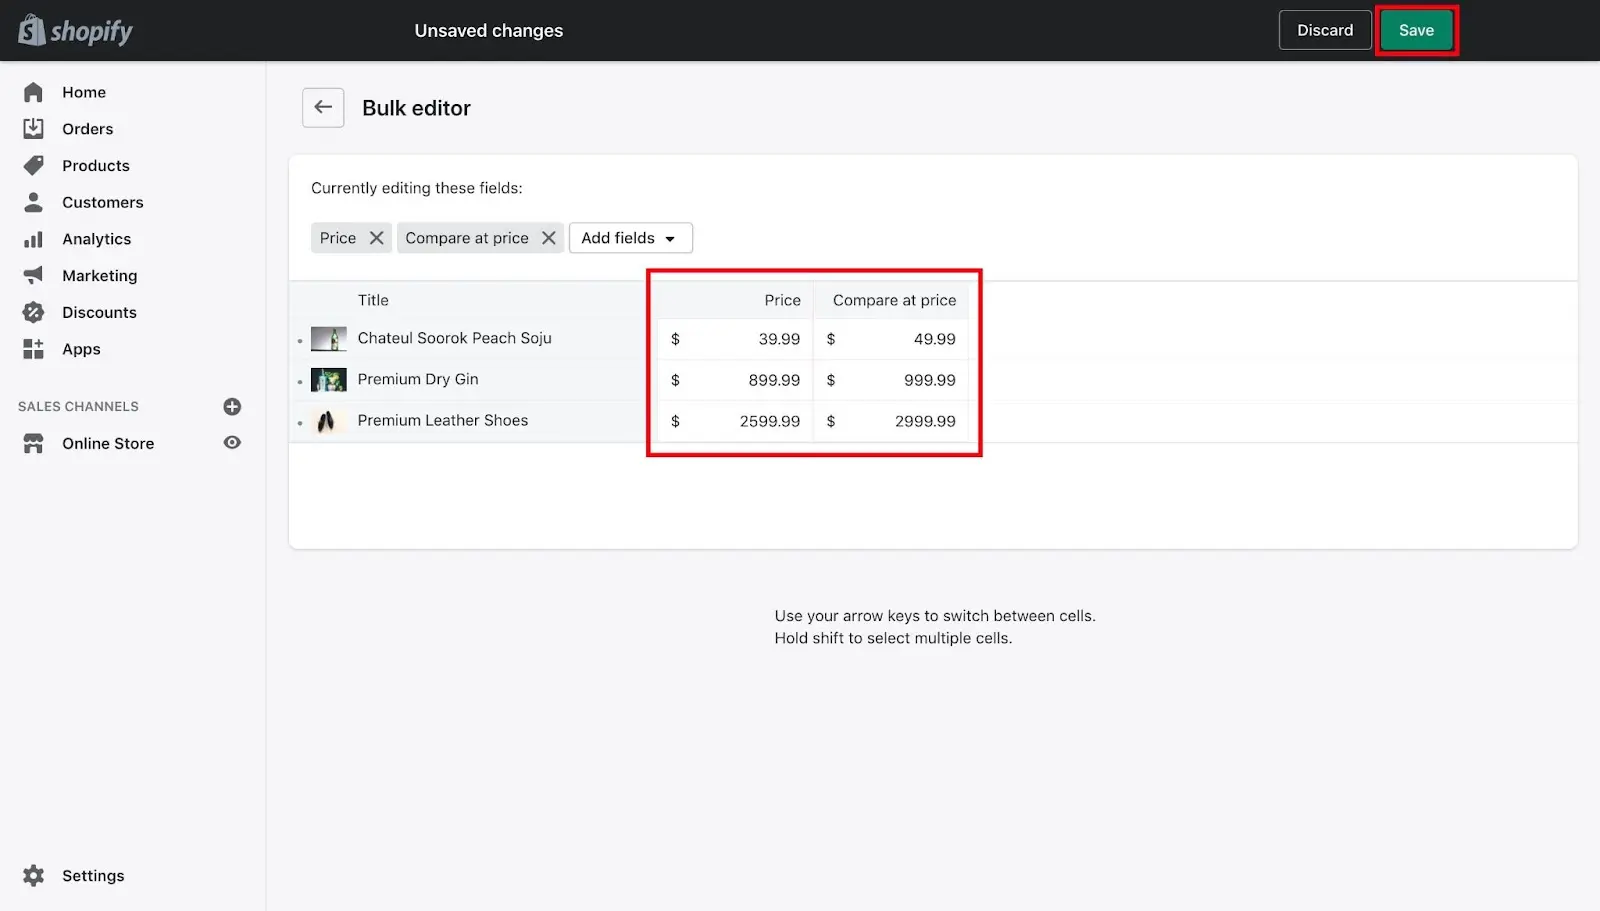Save the unsaved changes

[x=1416, y=31]
